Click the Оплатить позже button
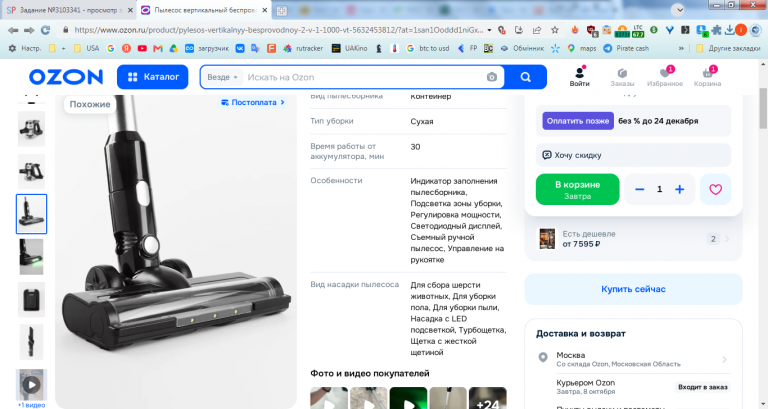The height and width of the screenshot is (409, 768). coord(578,121)
